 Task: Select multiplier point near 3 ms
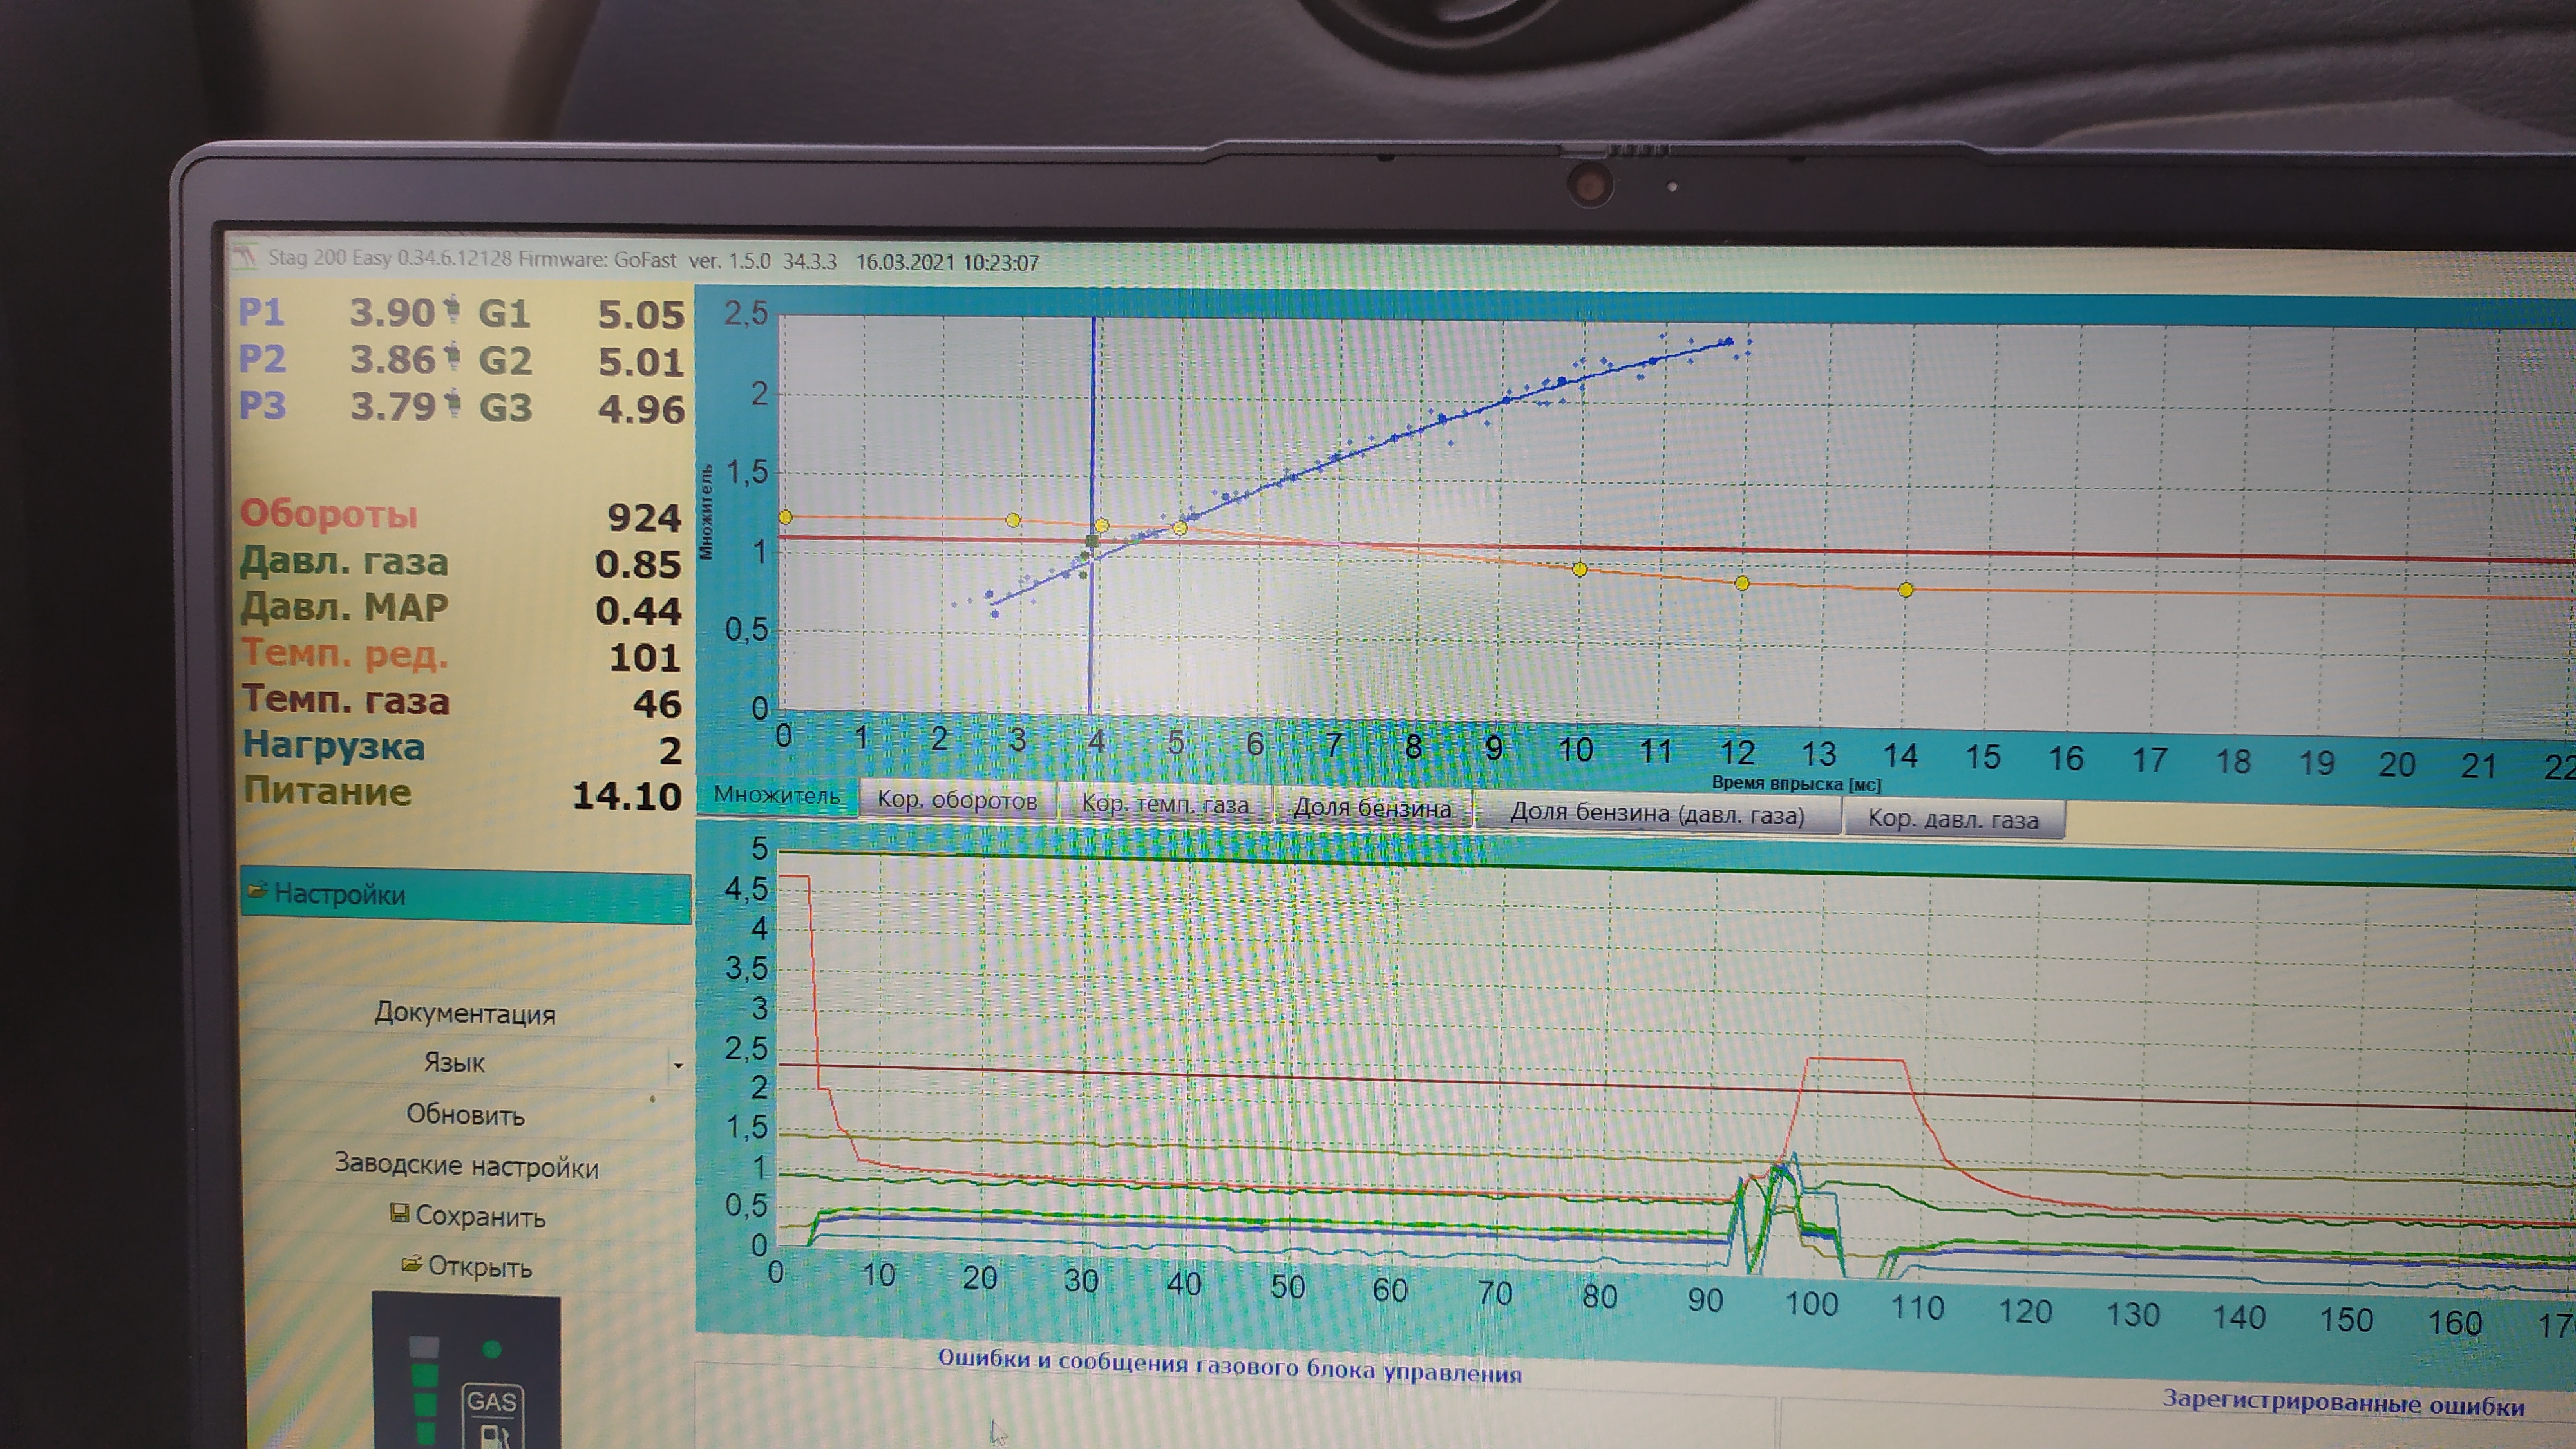(1013, 520)
